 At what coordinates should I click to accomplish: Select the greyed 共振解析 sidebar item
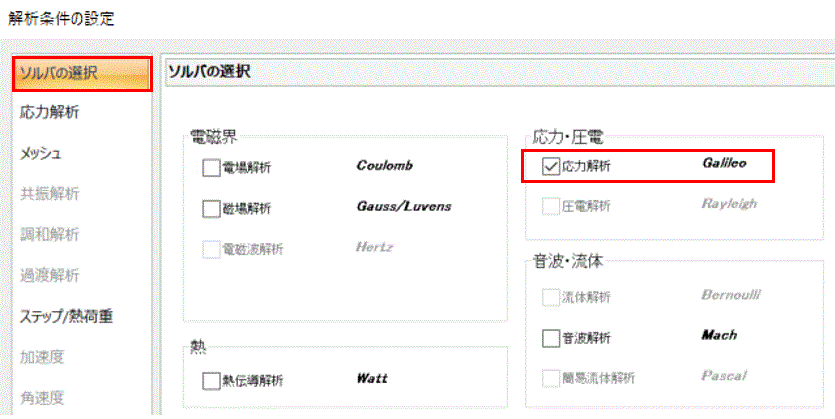coord(50,194)
